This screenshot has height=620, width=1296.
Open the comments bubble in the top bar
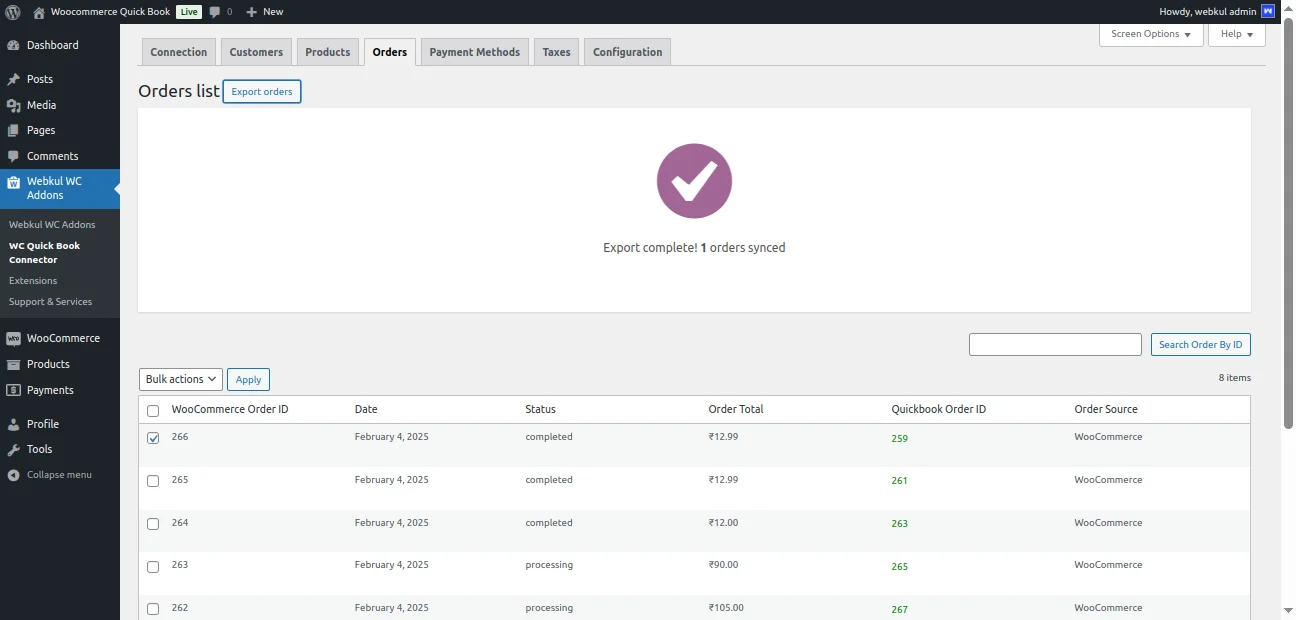click(219, 11)
